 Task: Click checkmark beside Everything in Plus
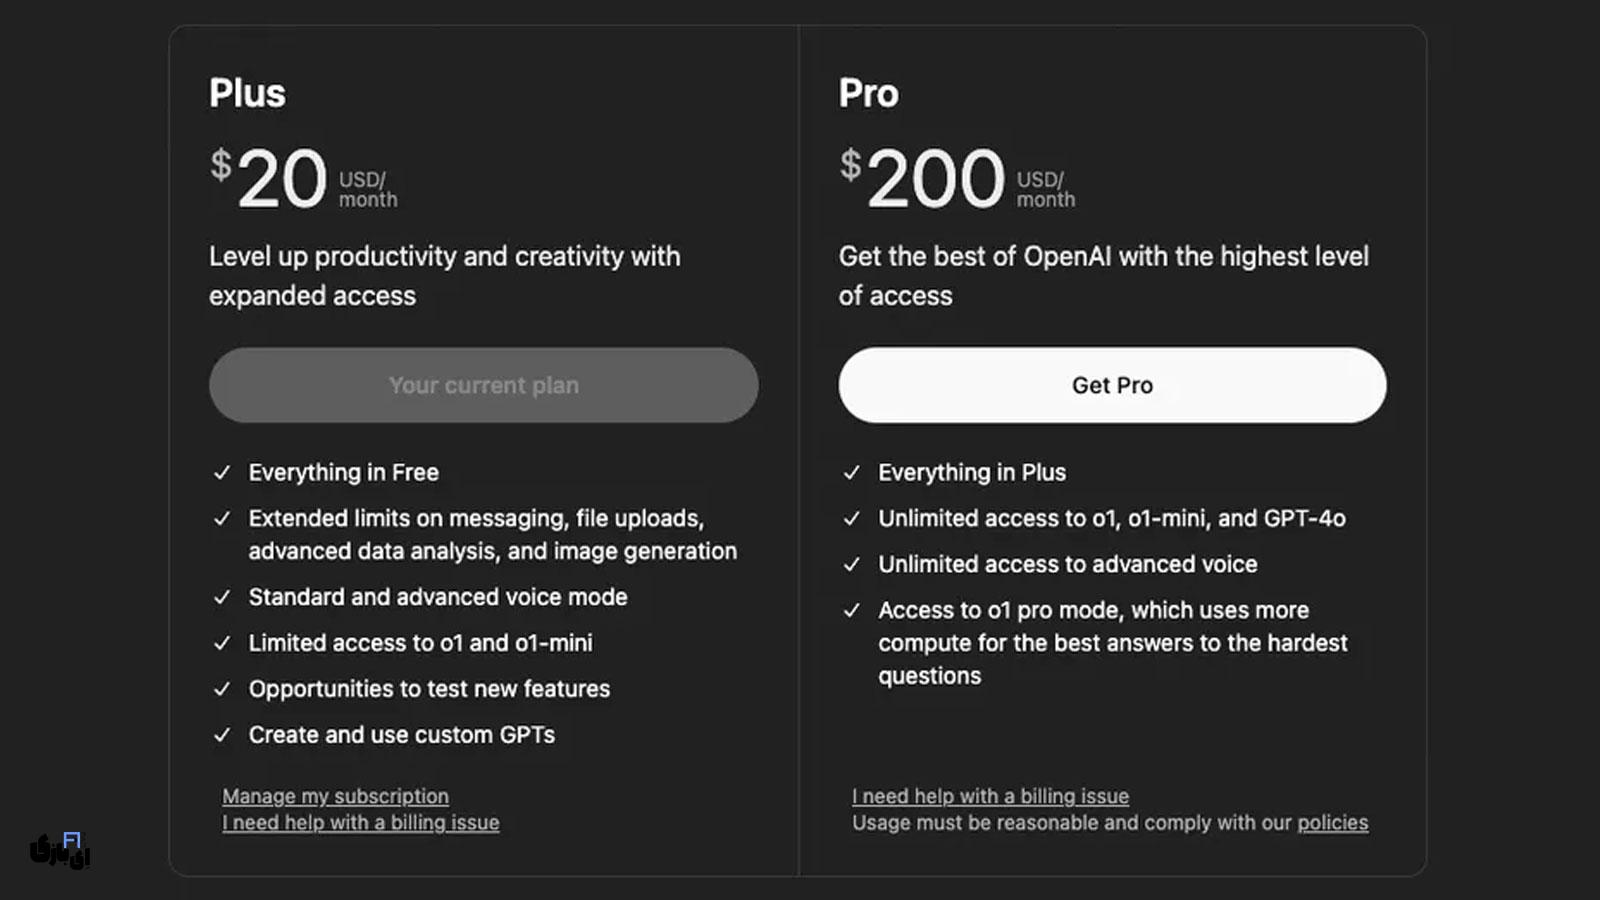click(x=852, y=473)
